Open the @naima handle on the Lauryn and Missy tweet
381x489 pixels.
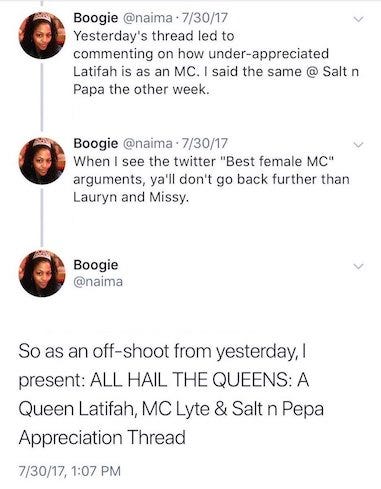click(x=148, y=144)
